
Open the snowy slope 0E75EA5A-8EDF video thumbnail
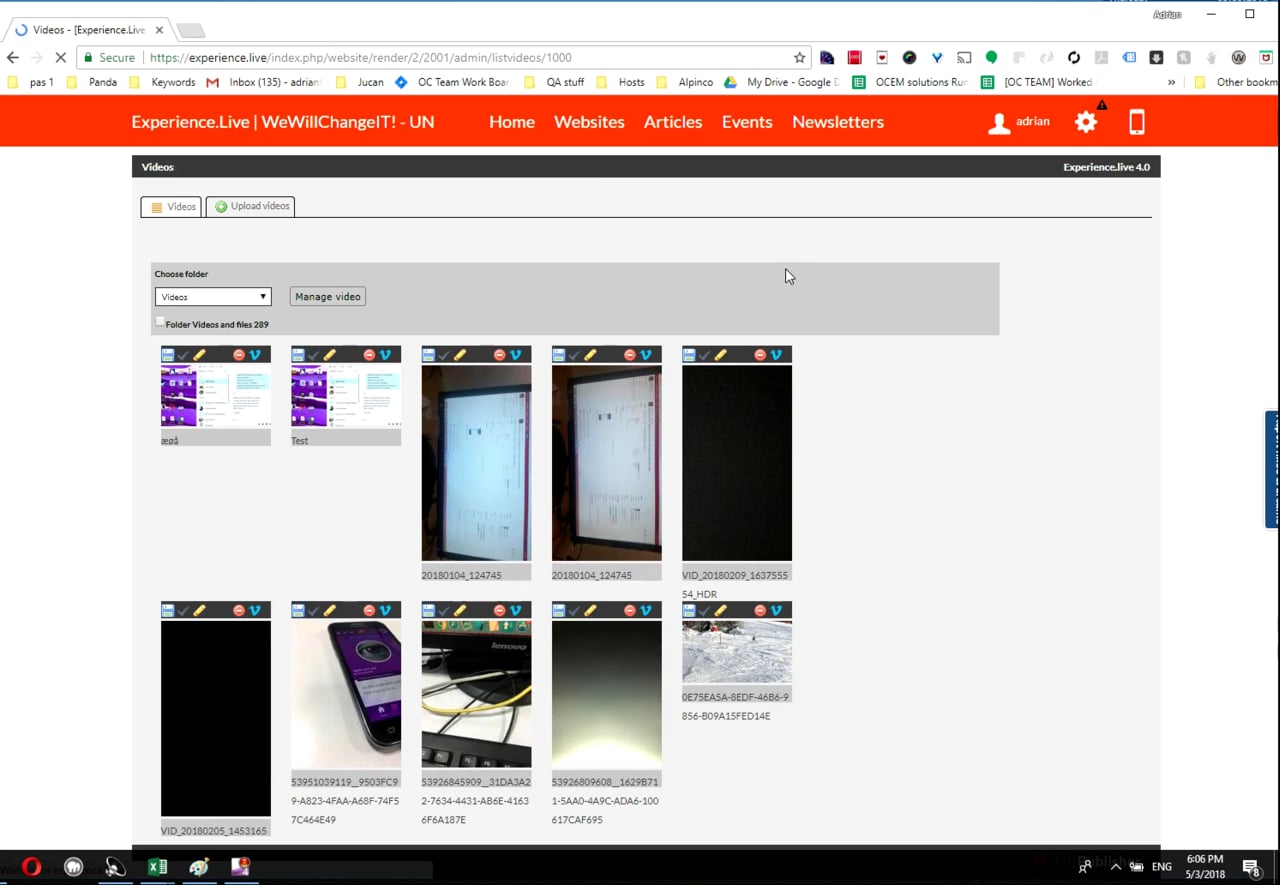pyautogui.click(x=737, y=652)
